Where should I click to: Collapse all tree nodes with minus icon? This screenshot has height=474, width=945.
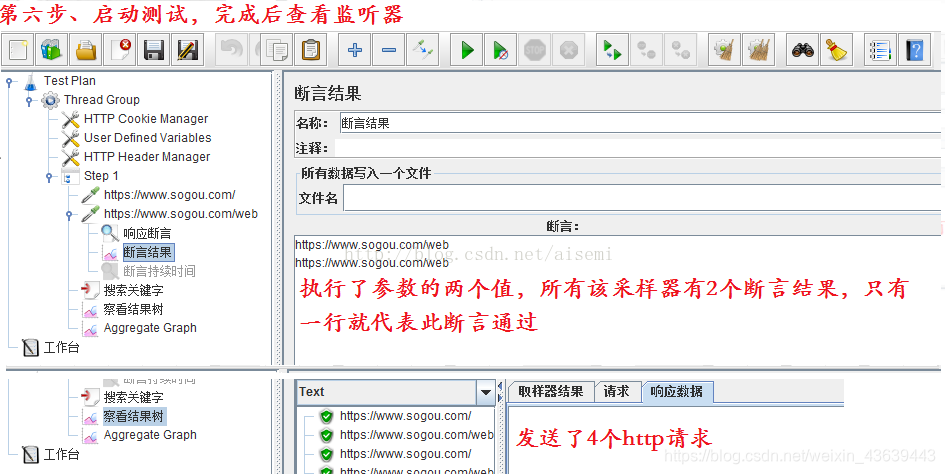[x=389, y=50]
